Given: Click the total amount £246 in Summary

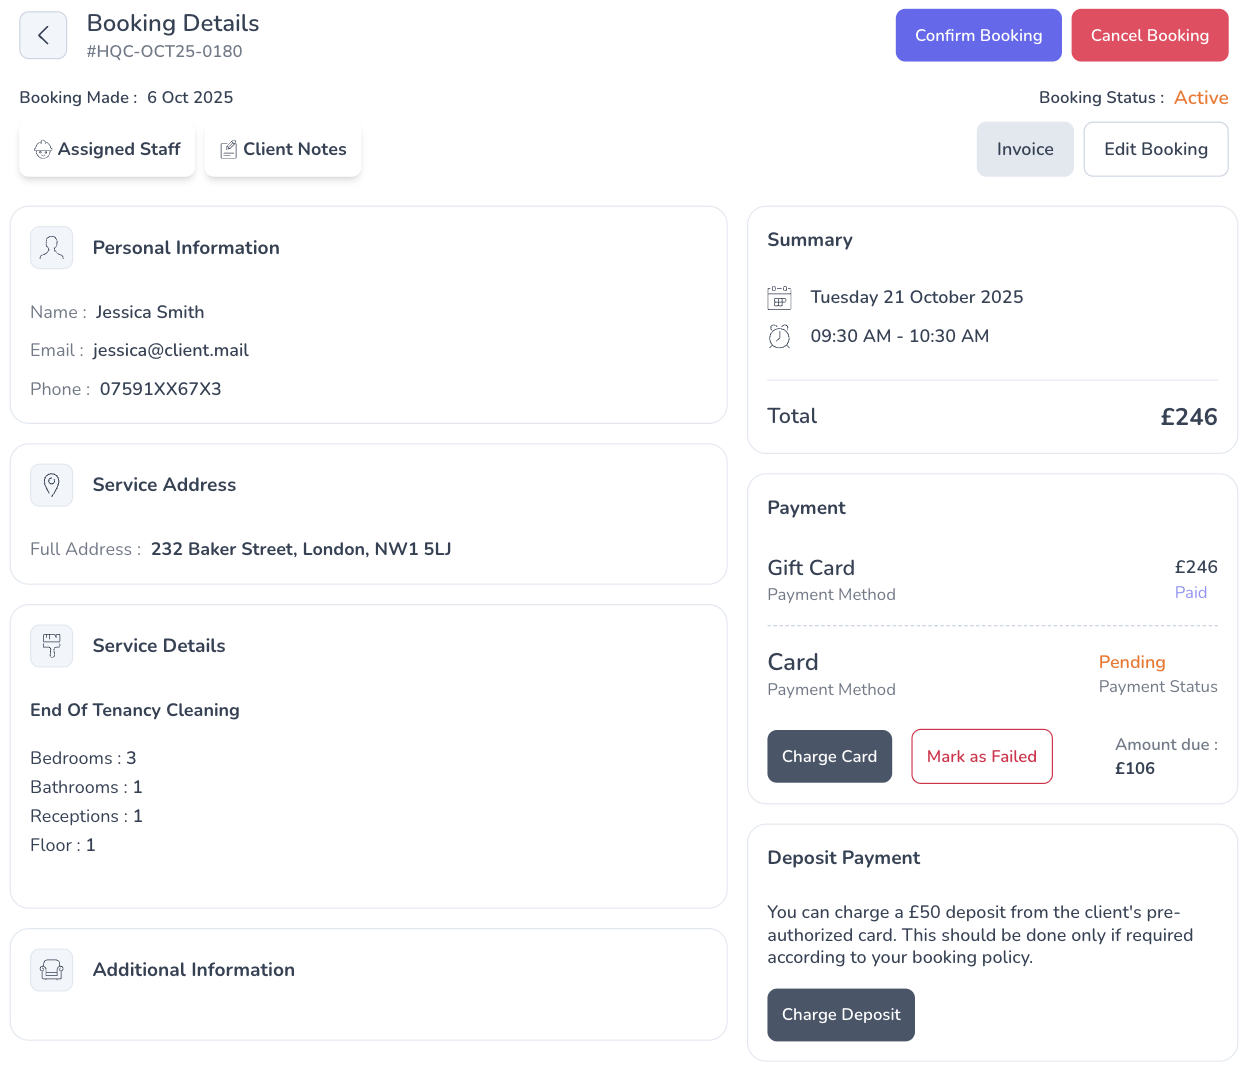Looking at the screenshot, I should [x=1189, y=418].
